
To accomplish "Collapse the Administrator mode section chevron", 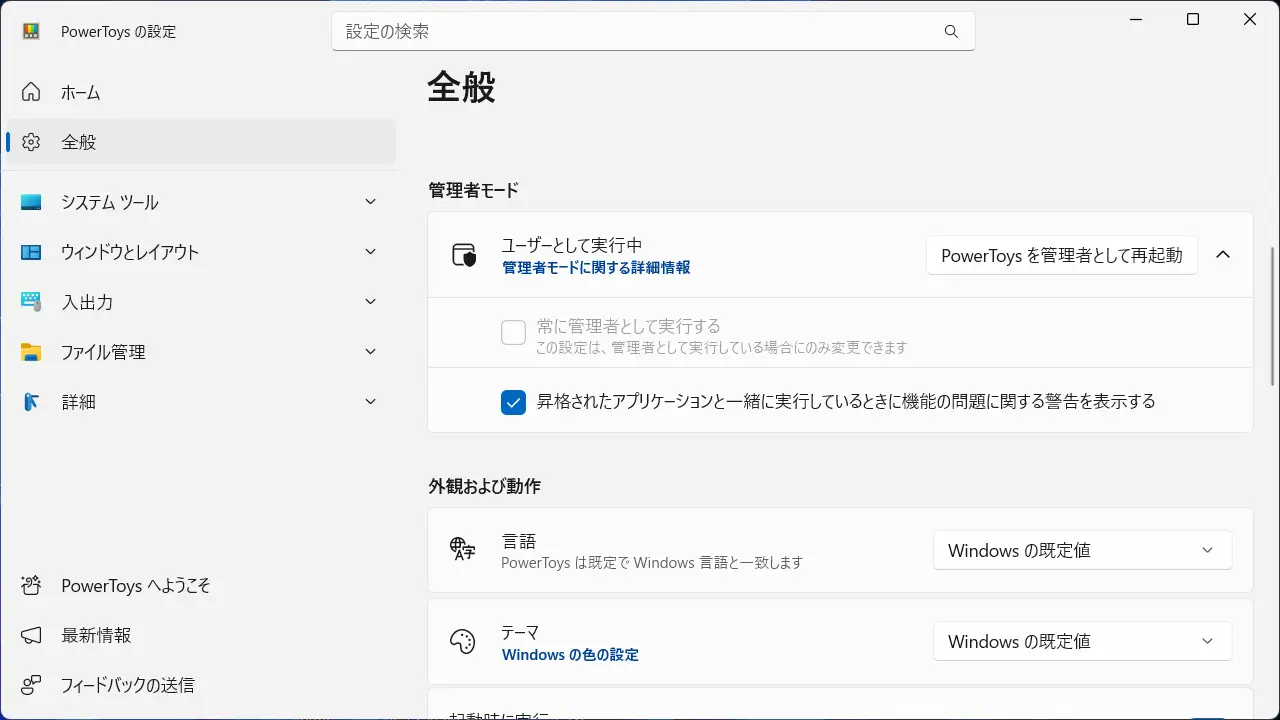I will click(x=1223, y=255).
